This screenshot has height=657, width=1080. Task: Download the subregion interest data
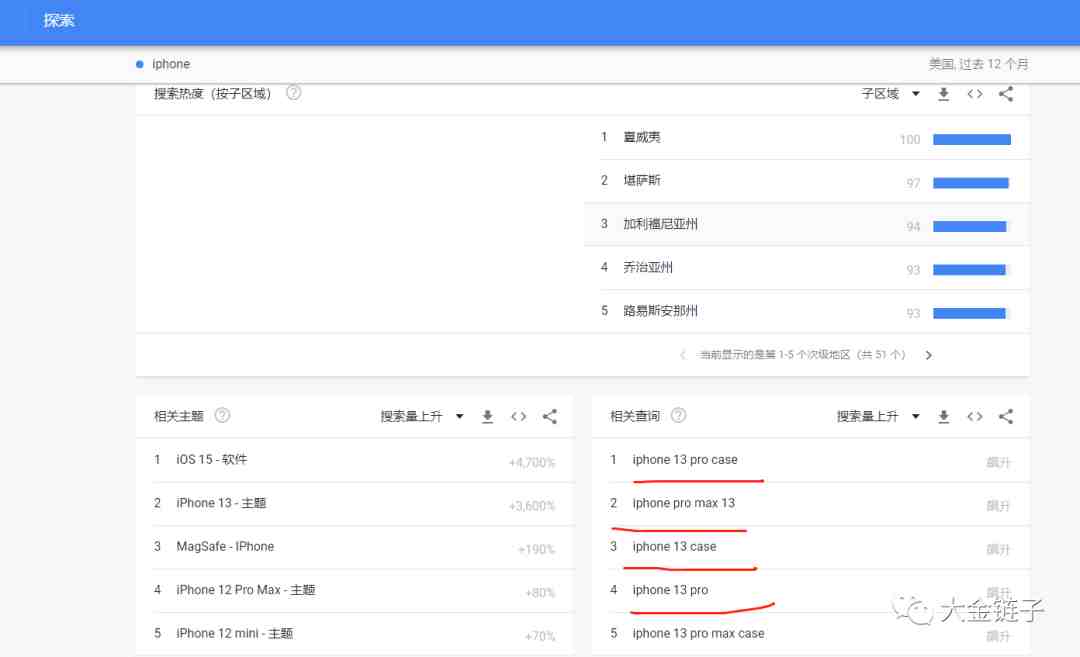click(943, 94)
